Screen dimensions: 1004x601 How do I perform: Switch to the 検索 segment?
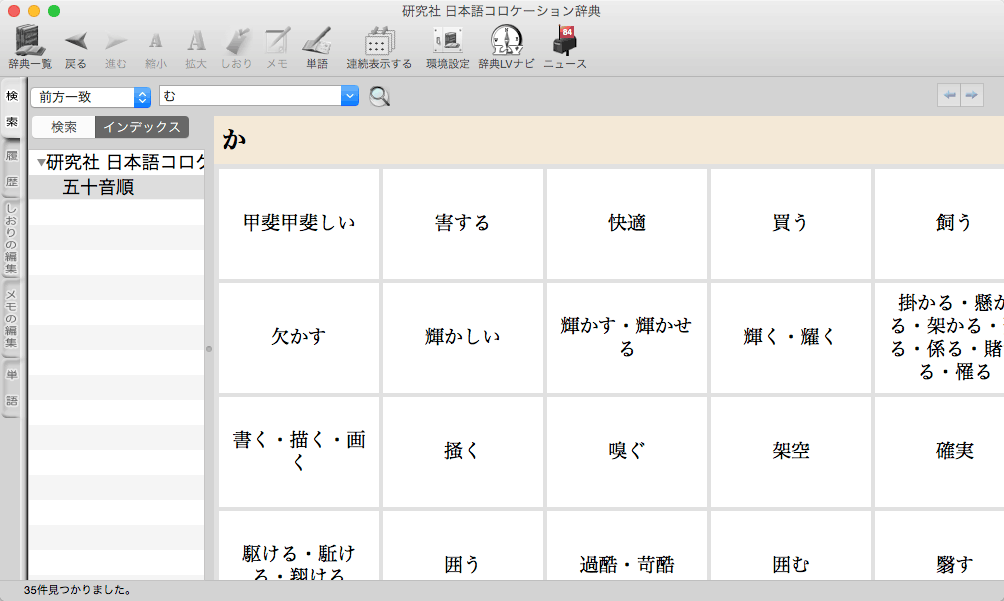pyautogui.click(x=64, y=127)
